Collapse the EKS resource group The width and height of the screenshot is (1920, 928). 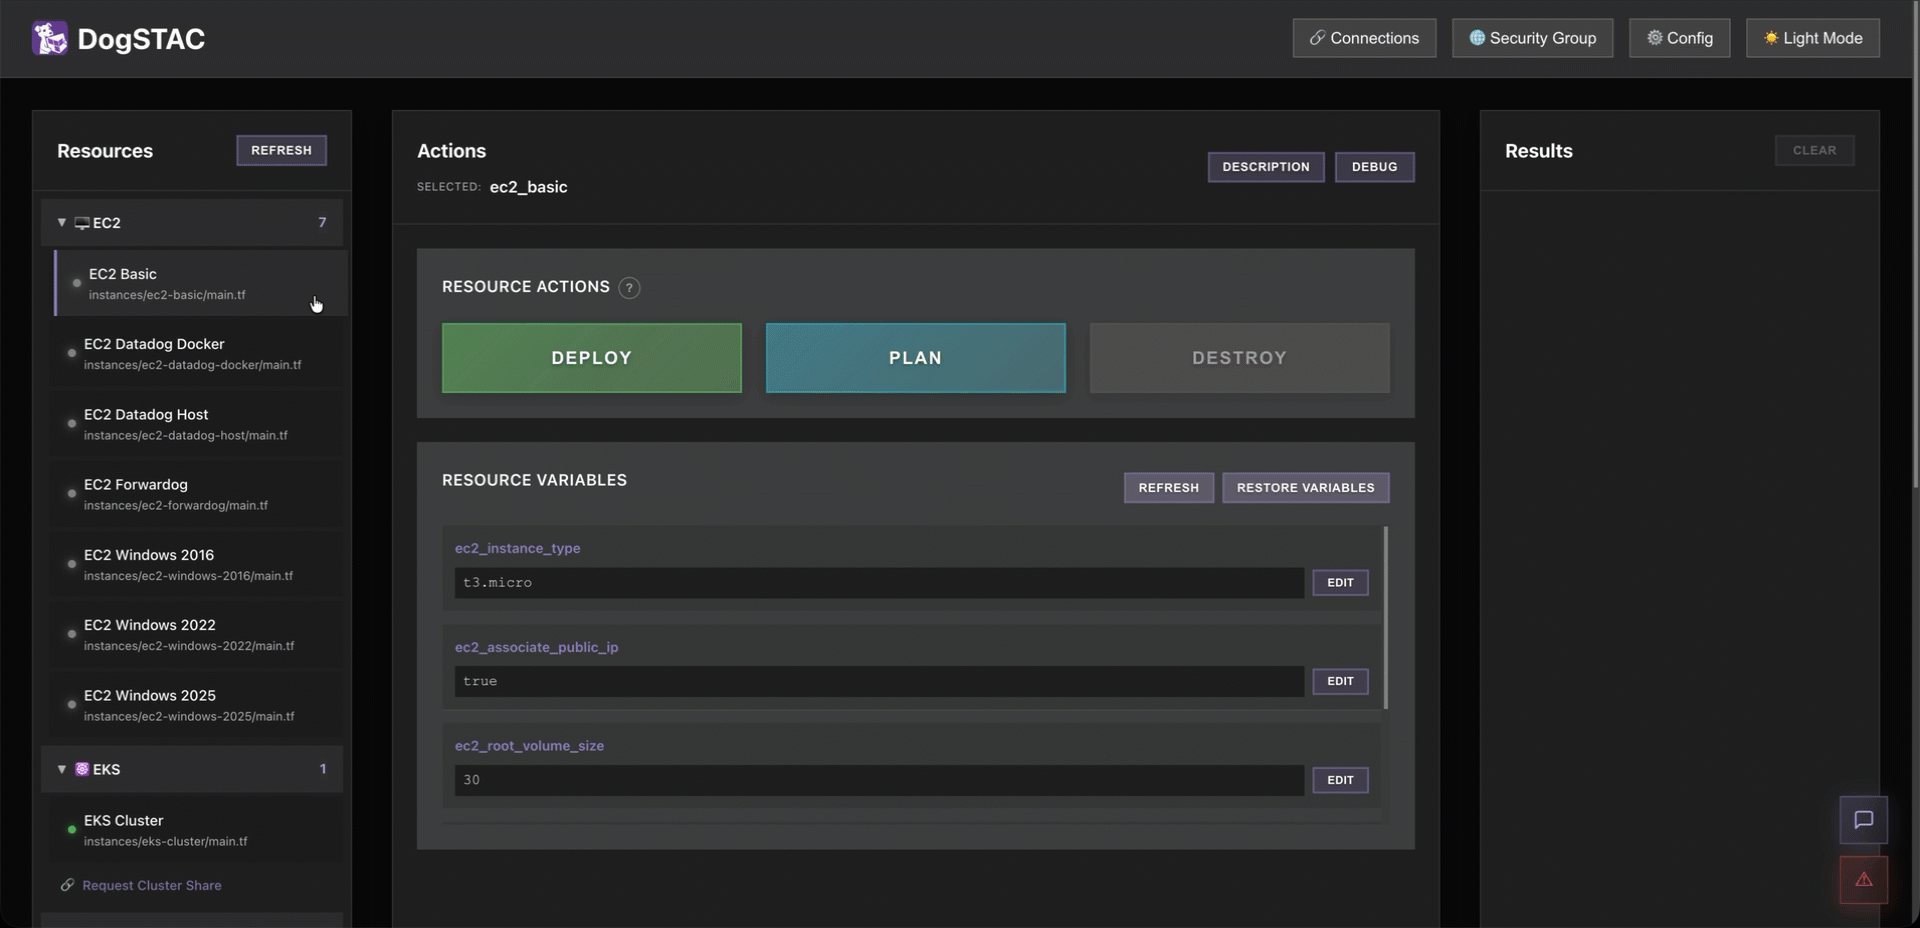(62, 769)
